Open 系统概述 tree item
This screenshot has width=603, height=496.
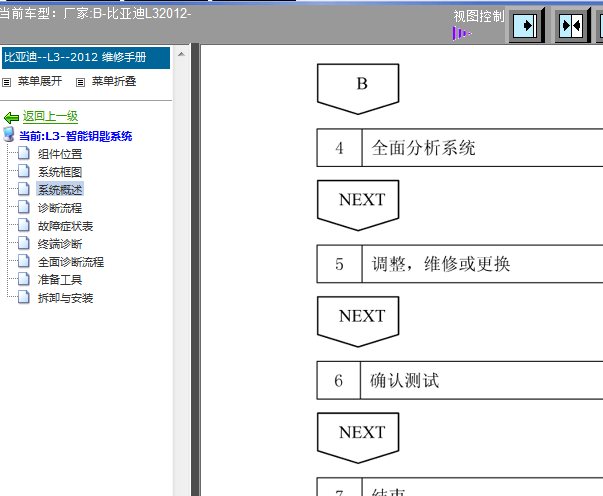pyautogui.click(x=60, y=190)
